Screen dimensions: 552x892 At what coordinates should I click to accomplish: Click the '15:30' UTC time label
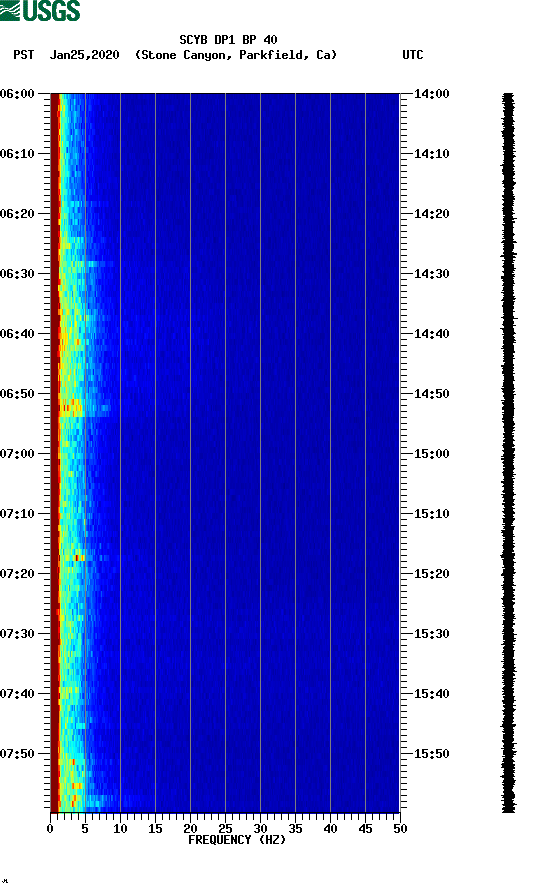click(431, 634)
